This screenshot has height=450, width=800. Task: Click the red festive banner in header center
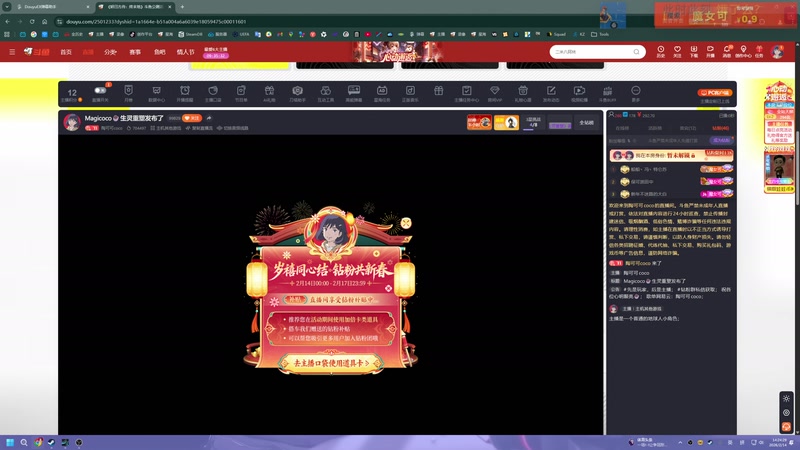(397, 52)
